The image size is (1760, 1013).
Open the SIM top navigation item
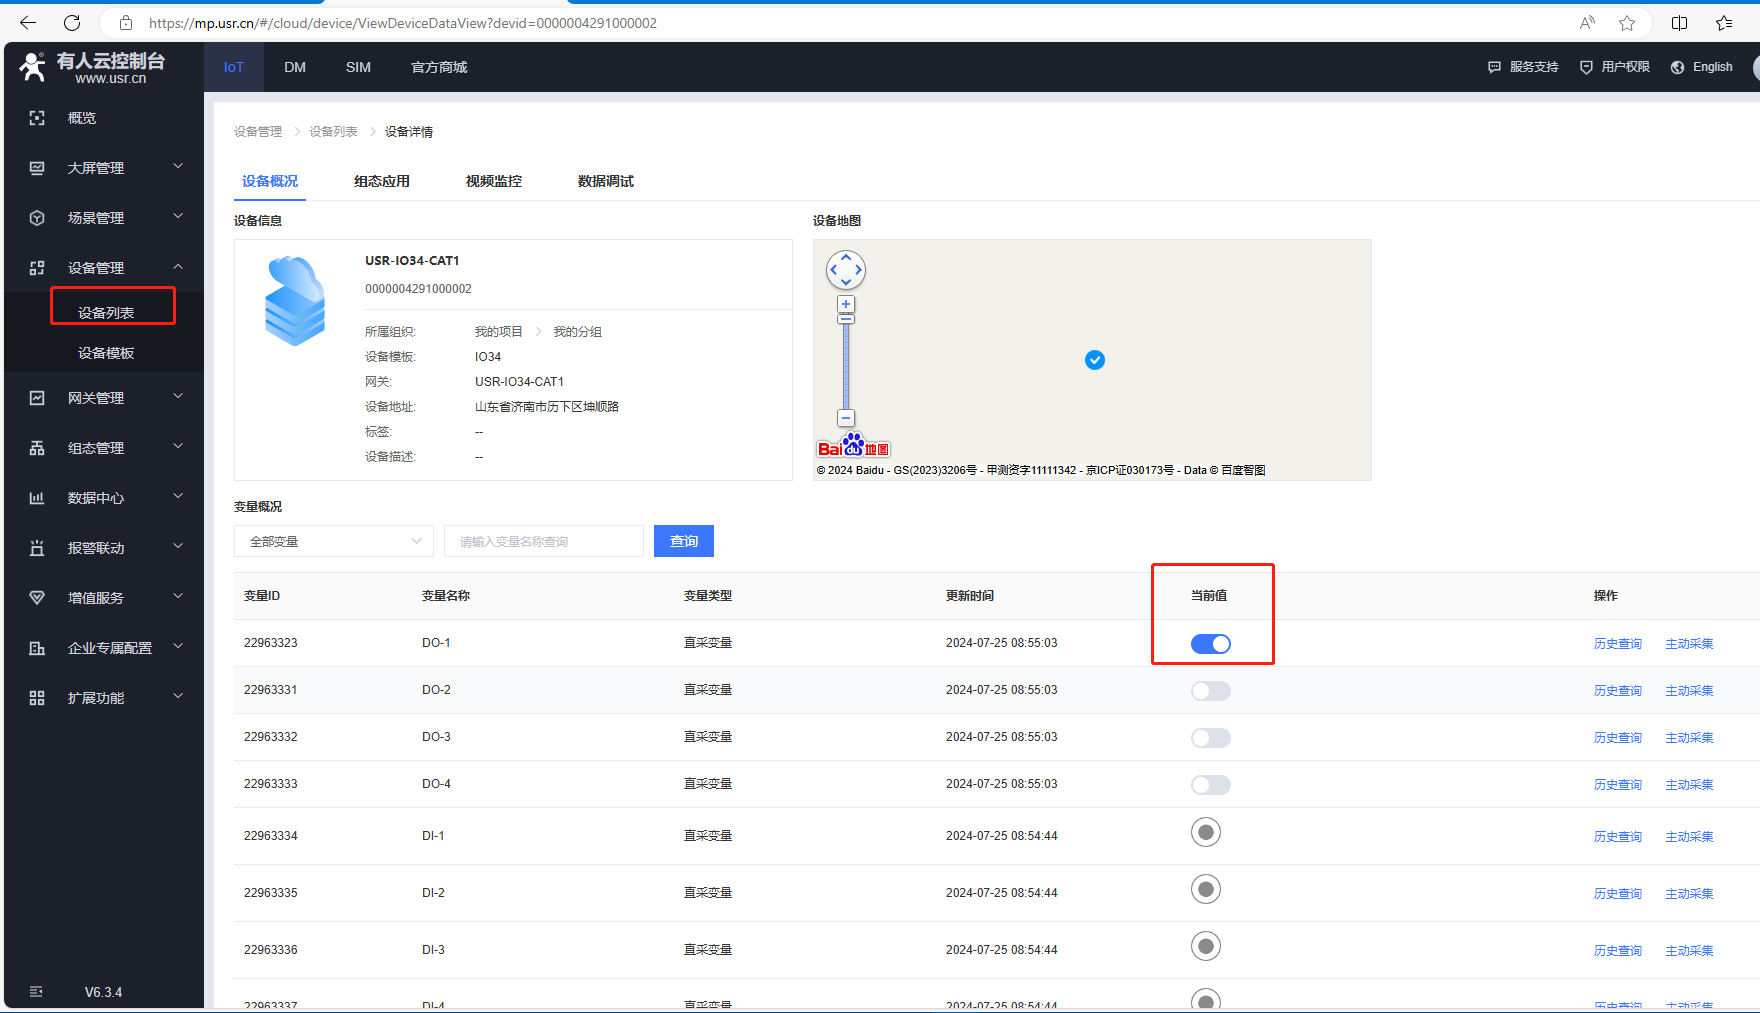point(358,67)
